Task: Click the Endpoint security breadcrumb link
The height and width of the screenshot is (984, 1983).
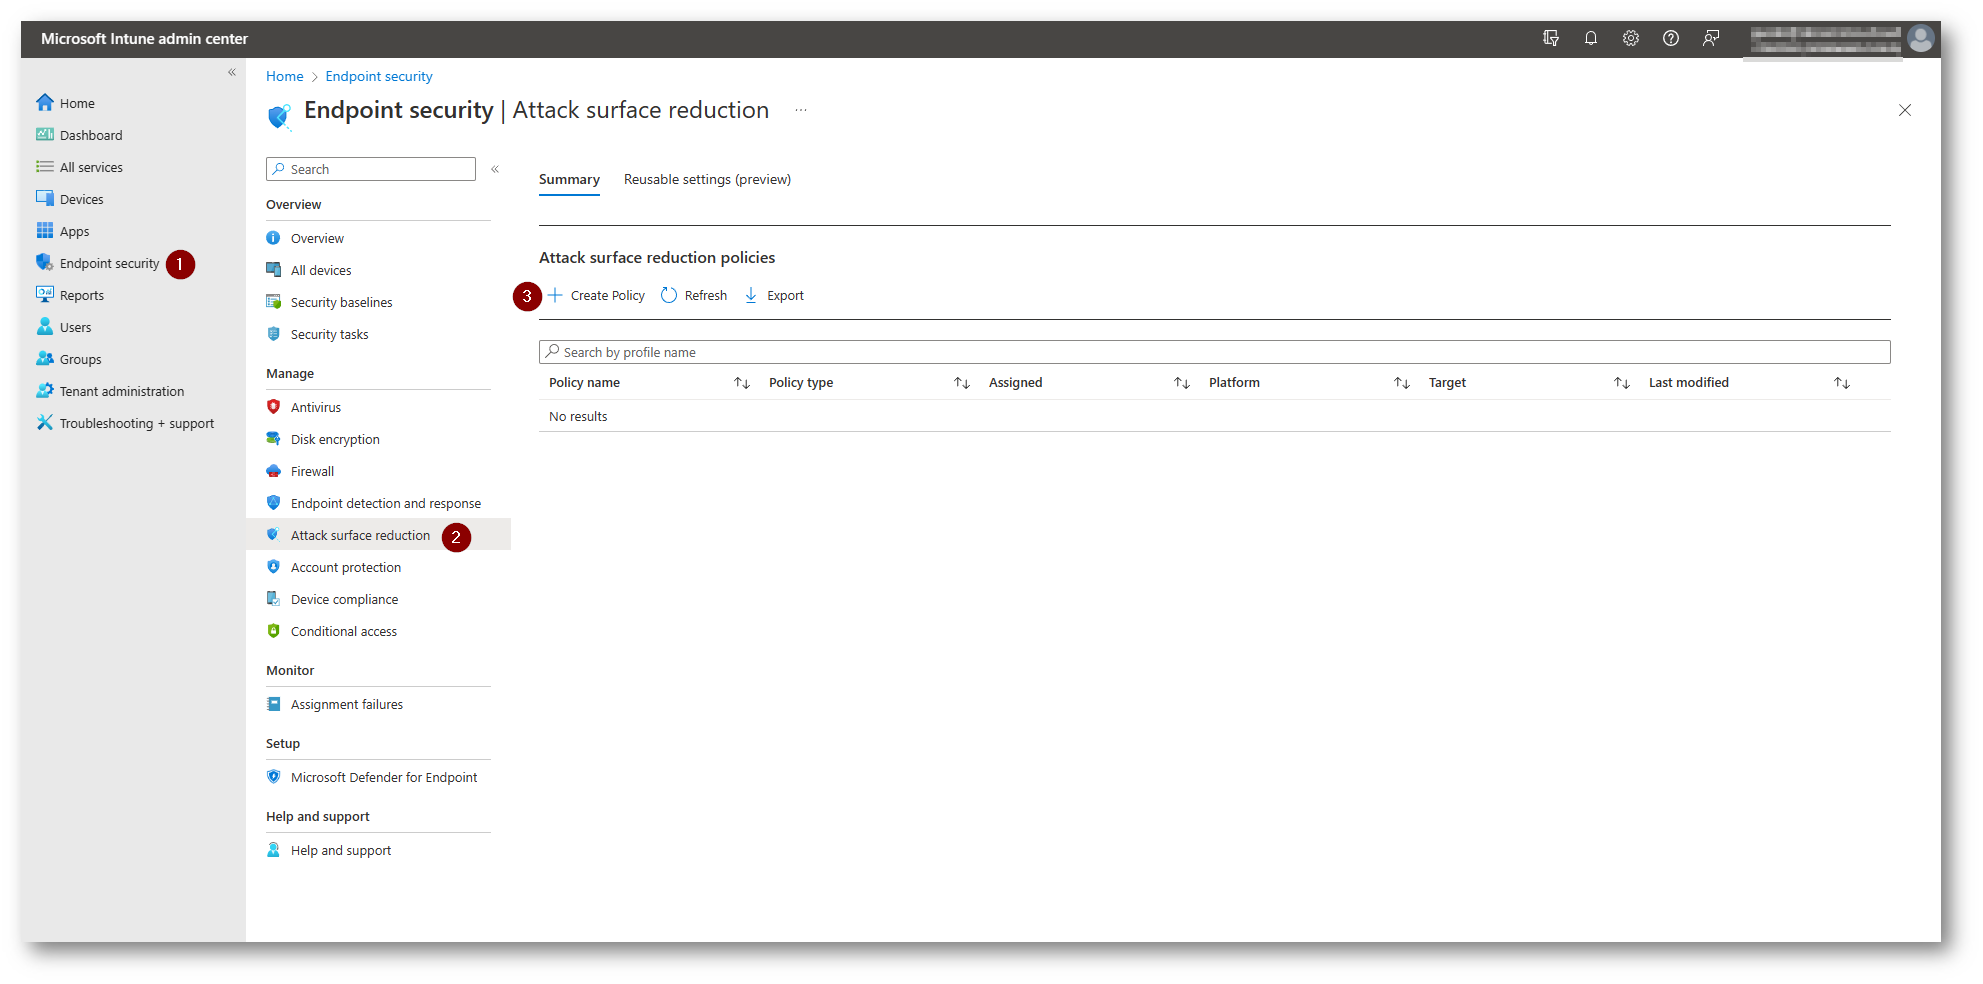Action: (379, 76)
